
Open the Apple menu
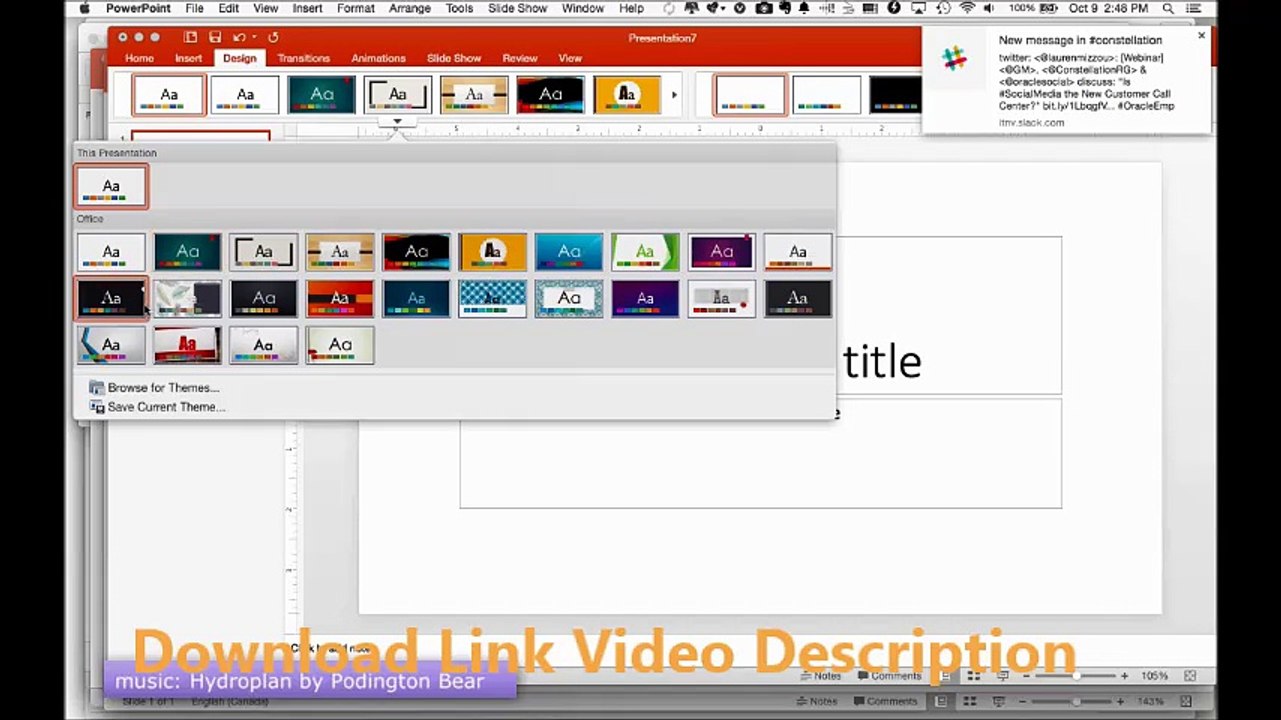(84, 8)
